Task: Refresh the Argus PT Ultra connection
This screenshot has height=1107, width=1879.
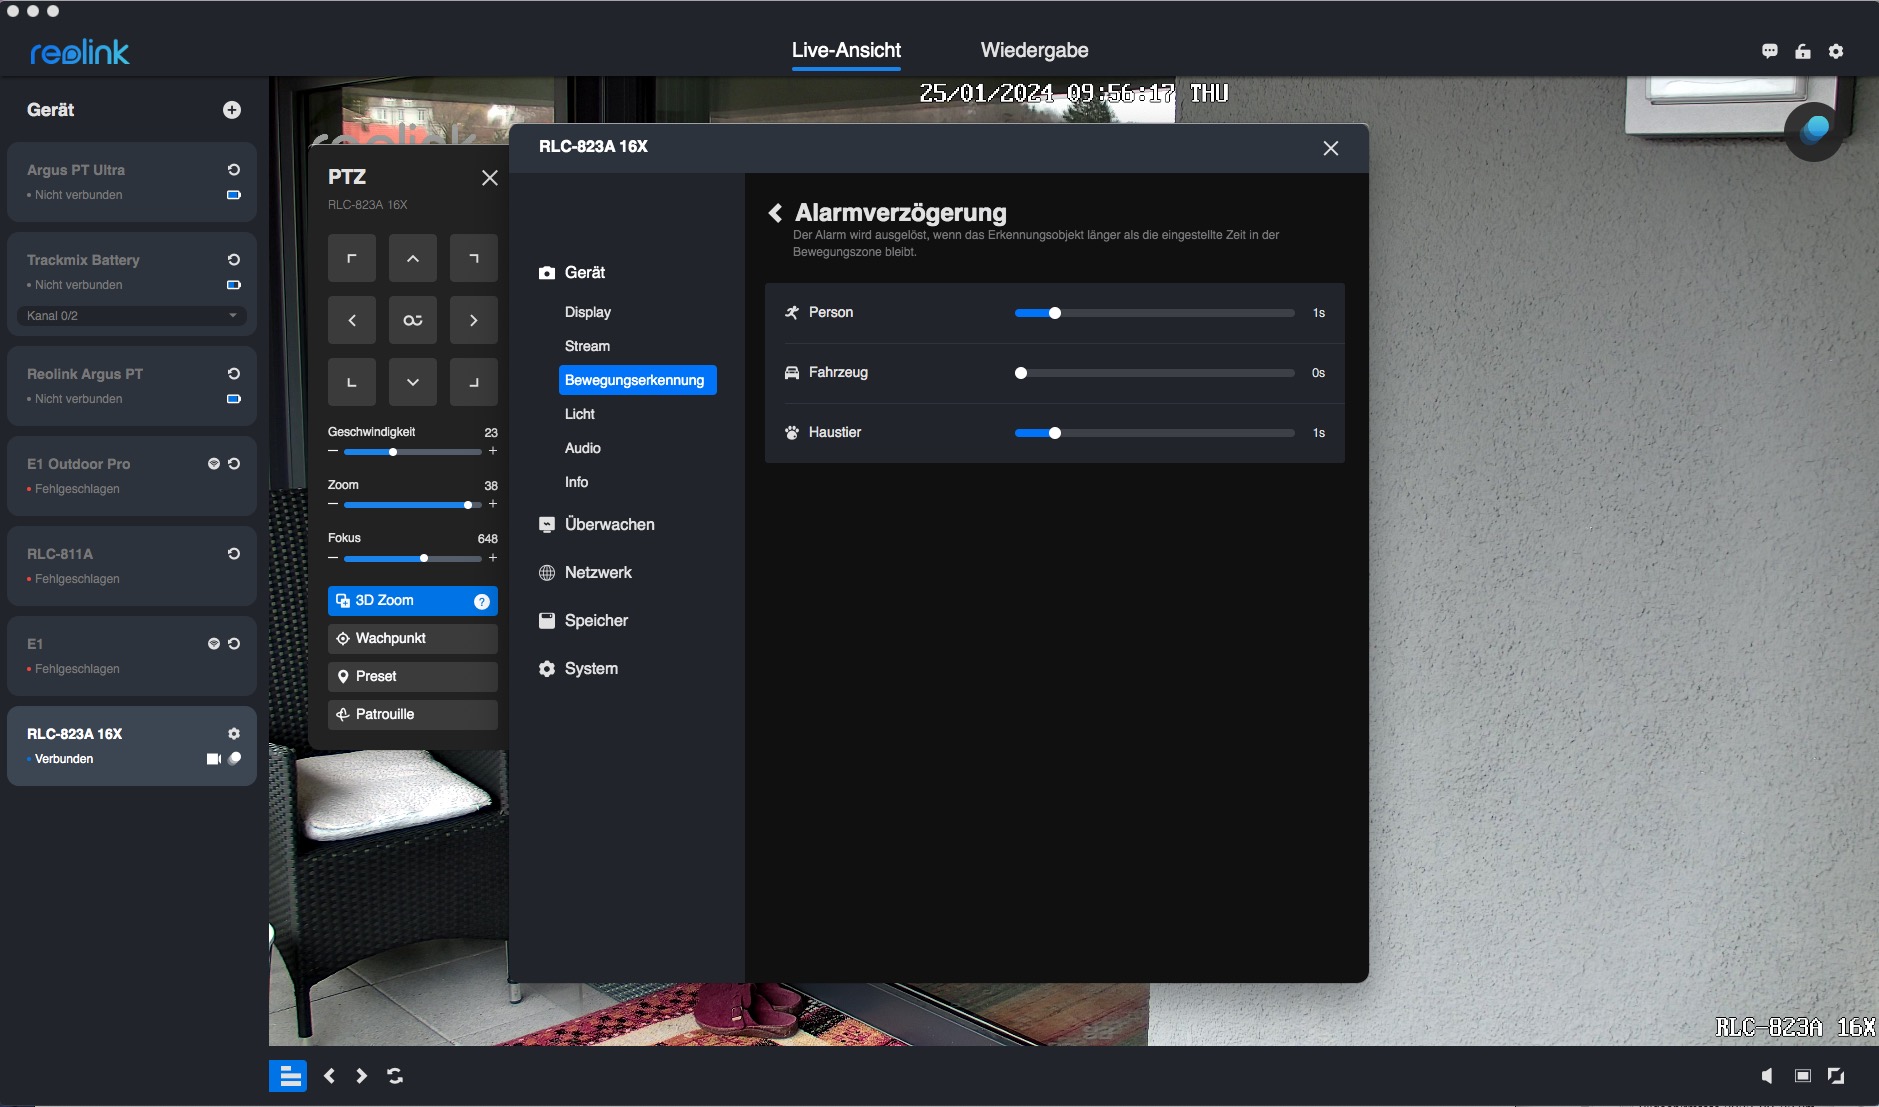Action: click(234, 170)
